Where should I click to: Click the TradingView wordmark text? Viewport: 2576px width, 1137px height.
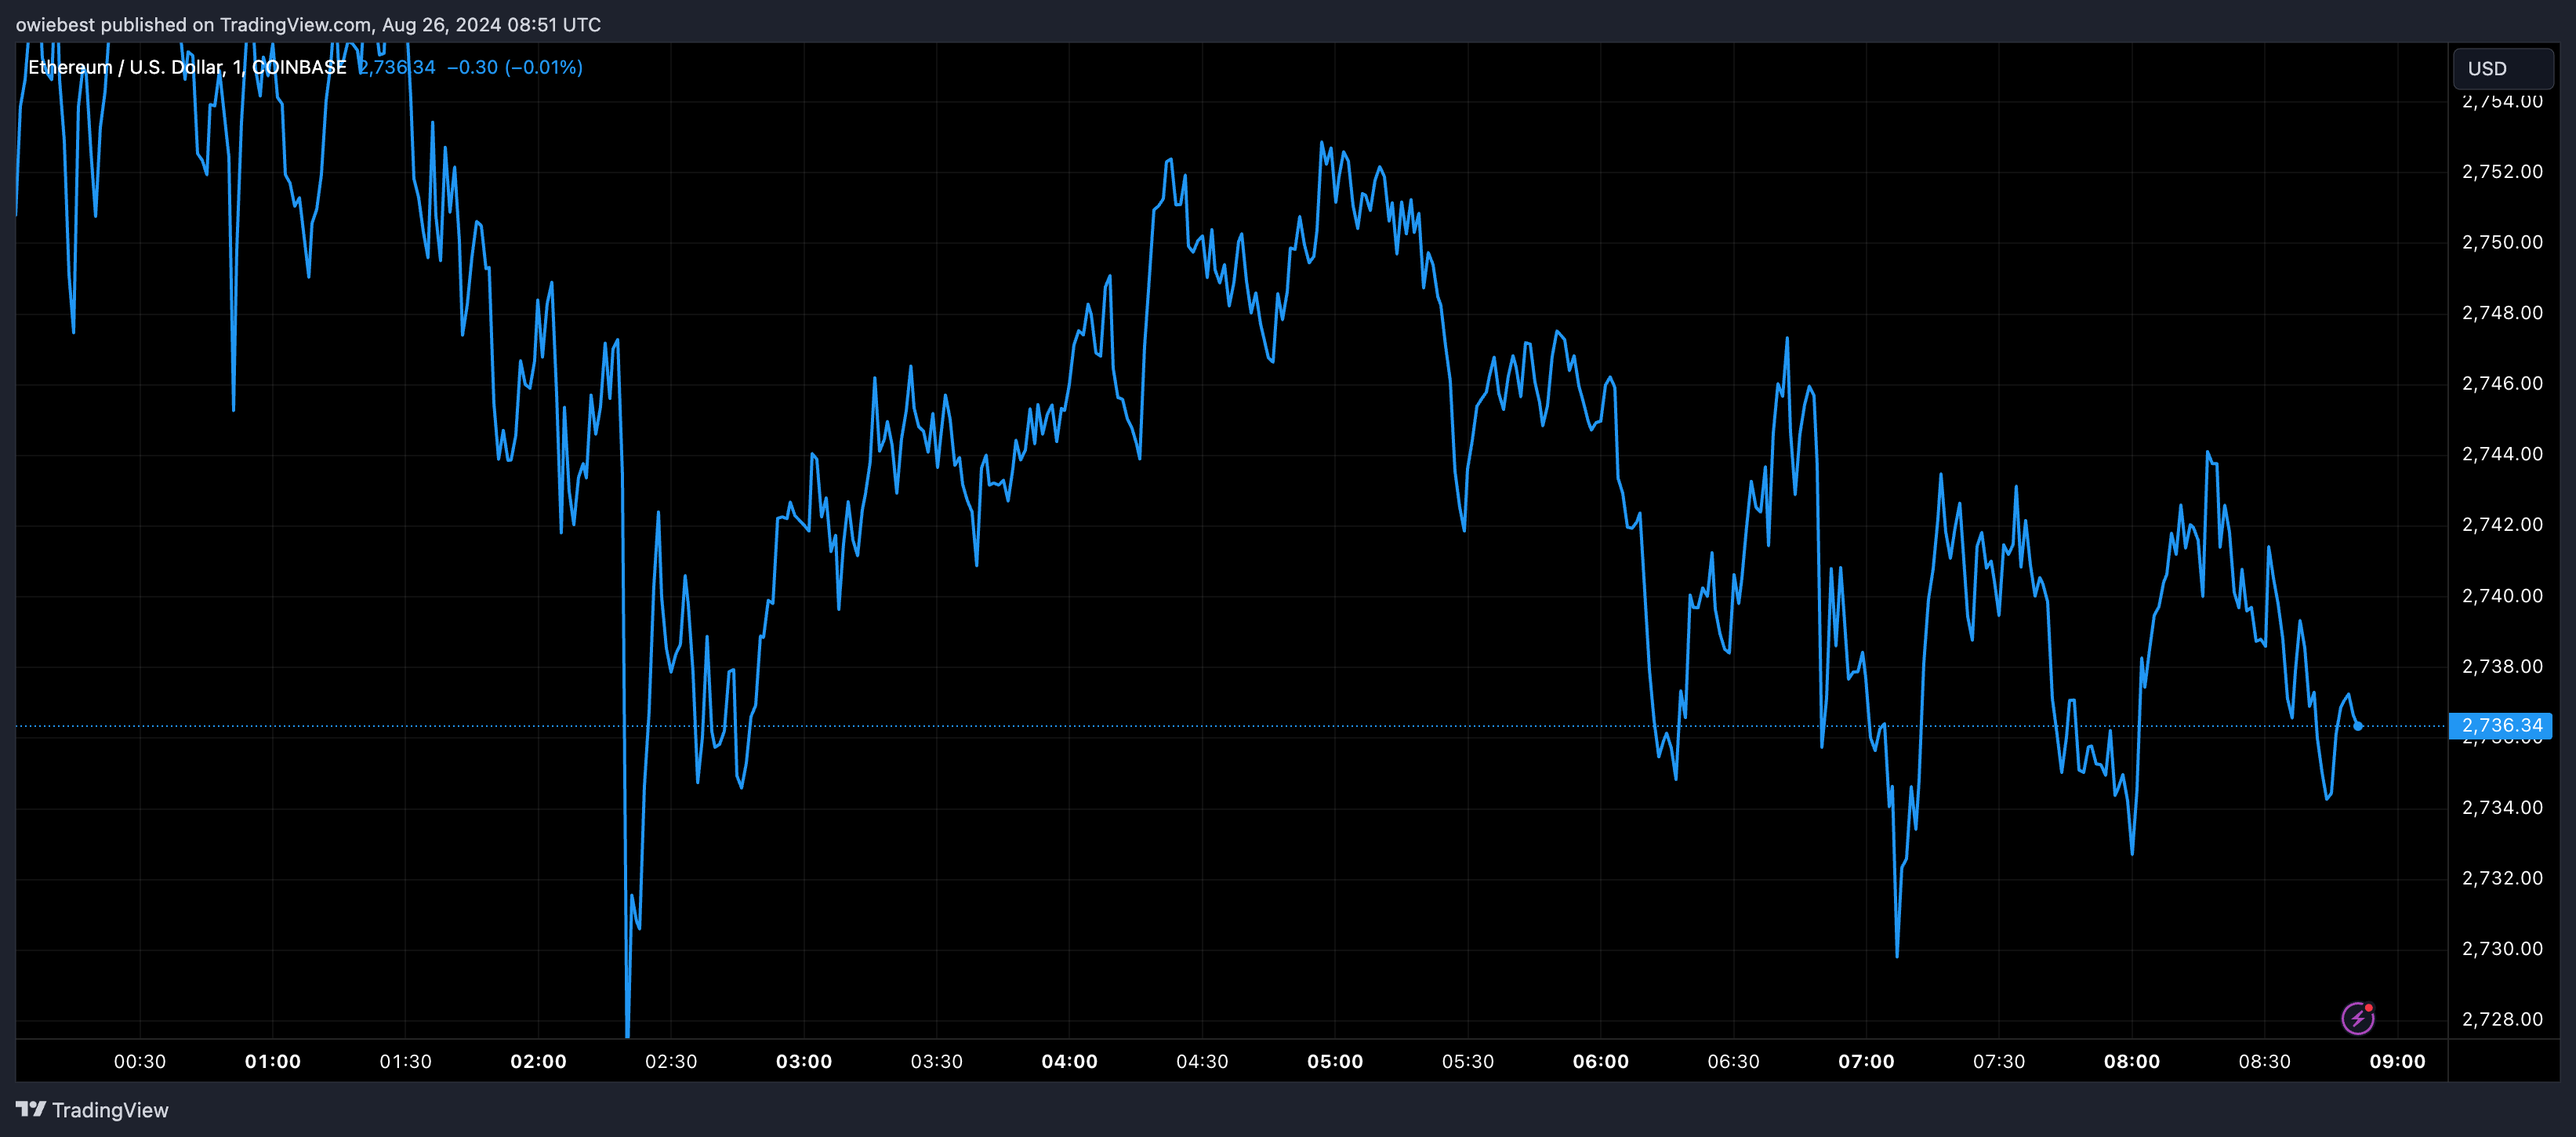click(x=110, y=1110)
